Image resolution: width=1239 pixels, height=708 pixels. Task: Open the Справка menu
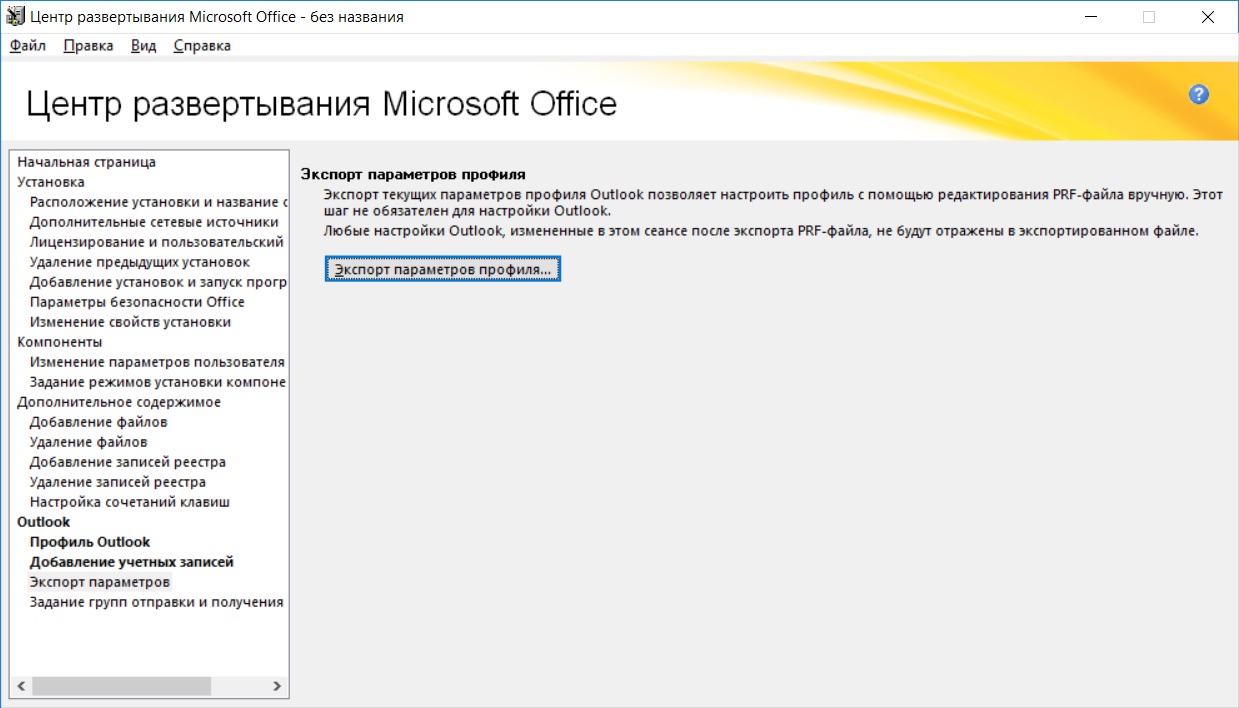click(202, 46)
